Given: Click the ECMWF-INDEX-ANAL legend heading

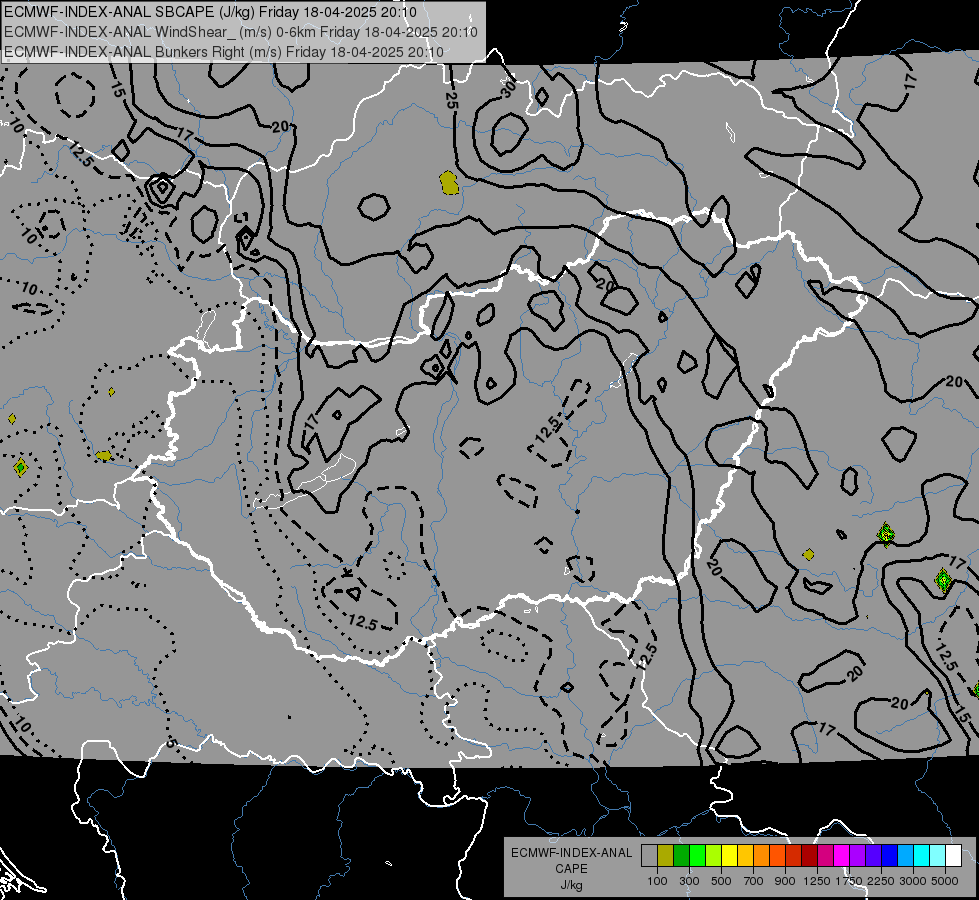Looking at the screenshot, I should (x=571, y=853).
